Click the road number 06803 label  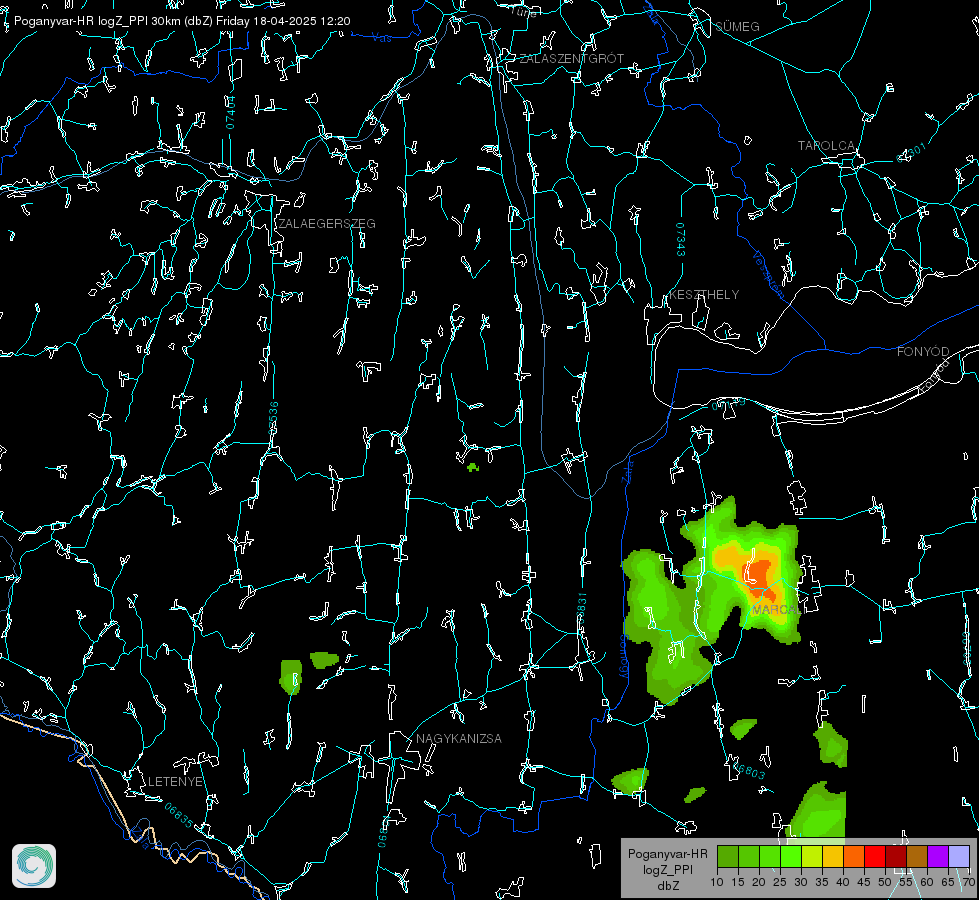pyautogui.click(x=747, y=769)
